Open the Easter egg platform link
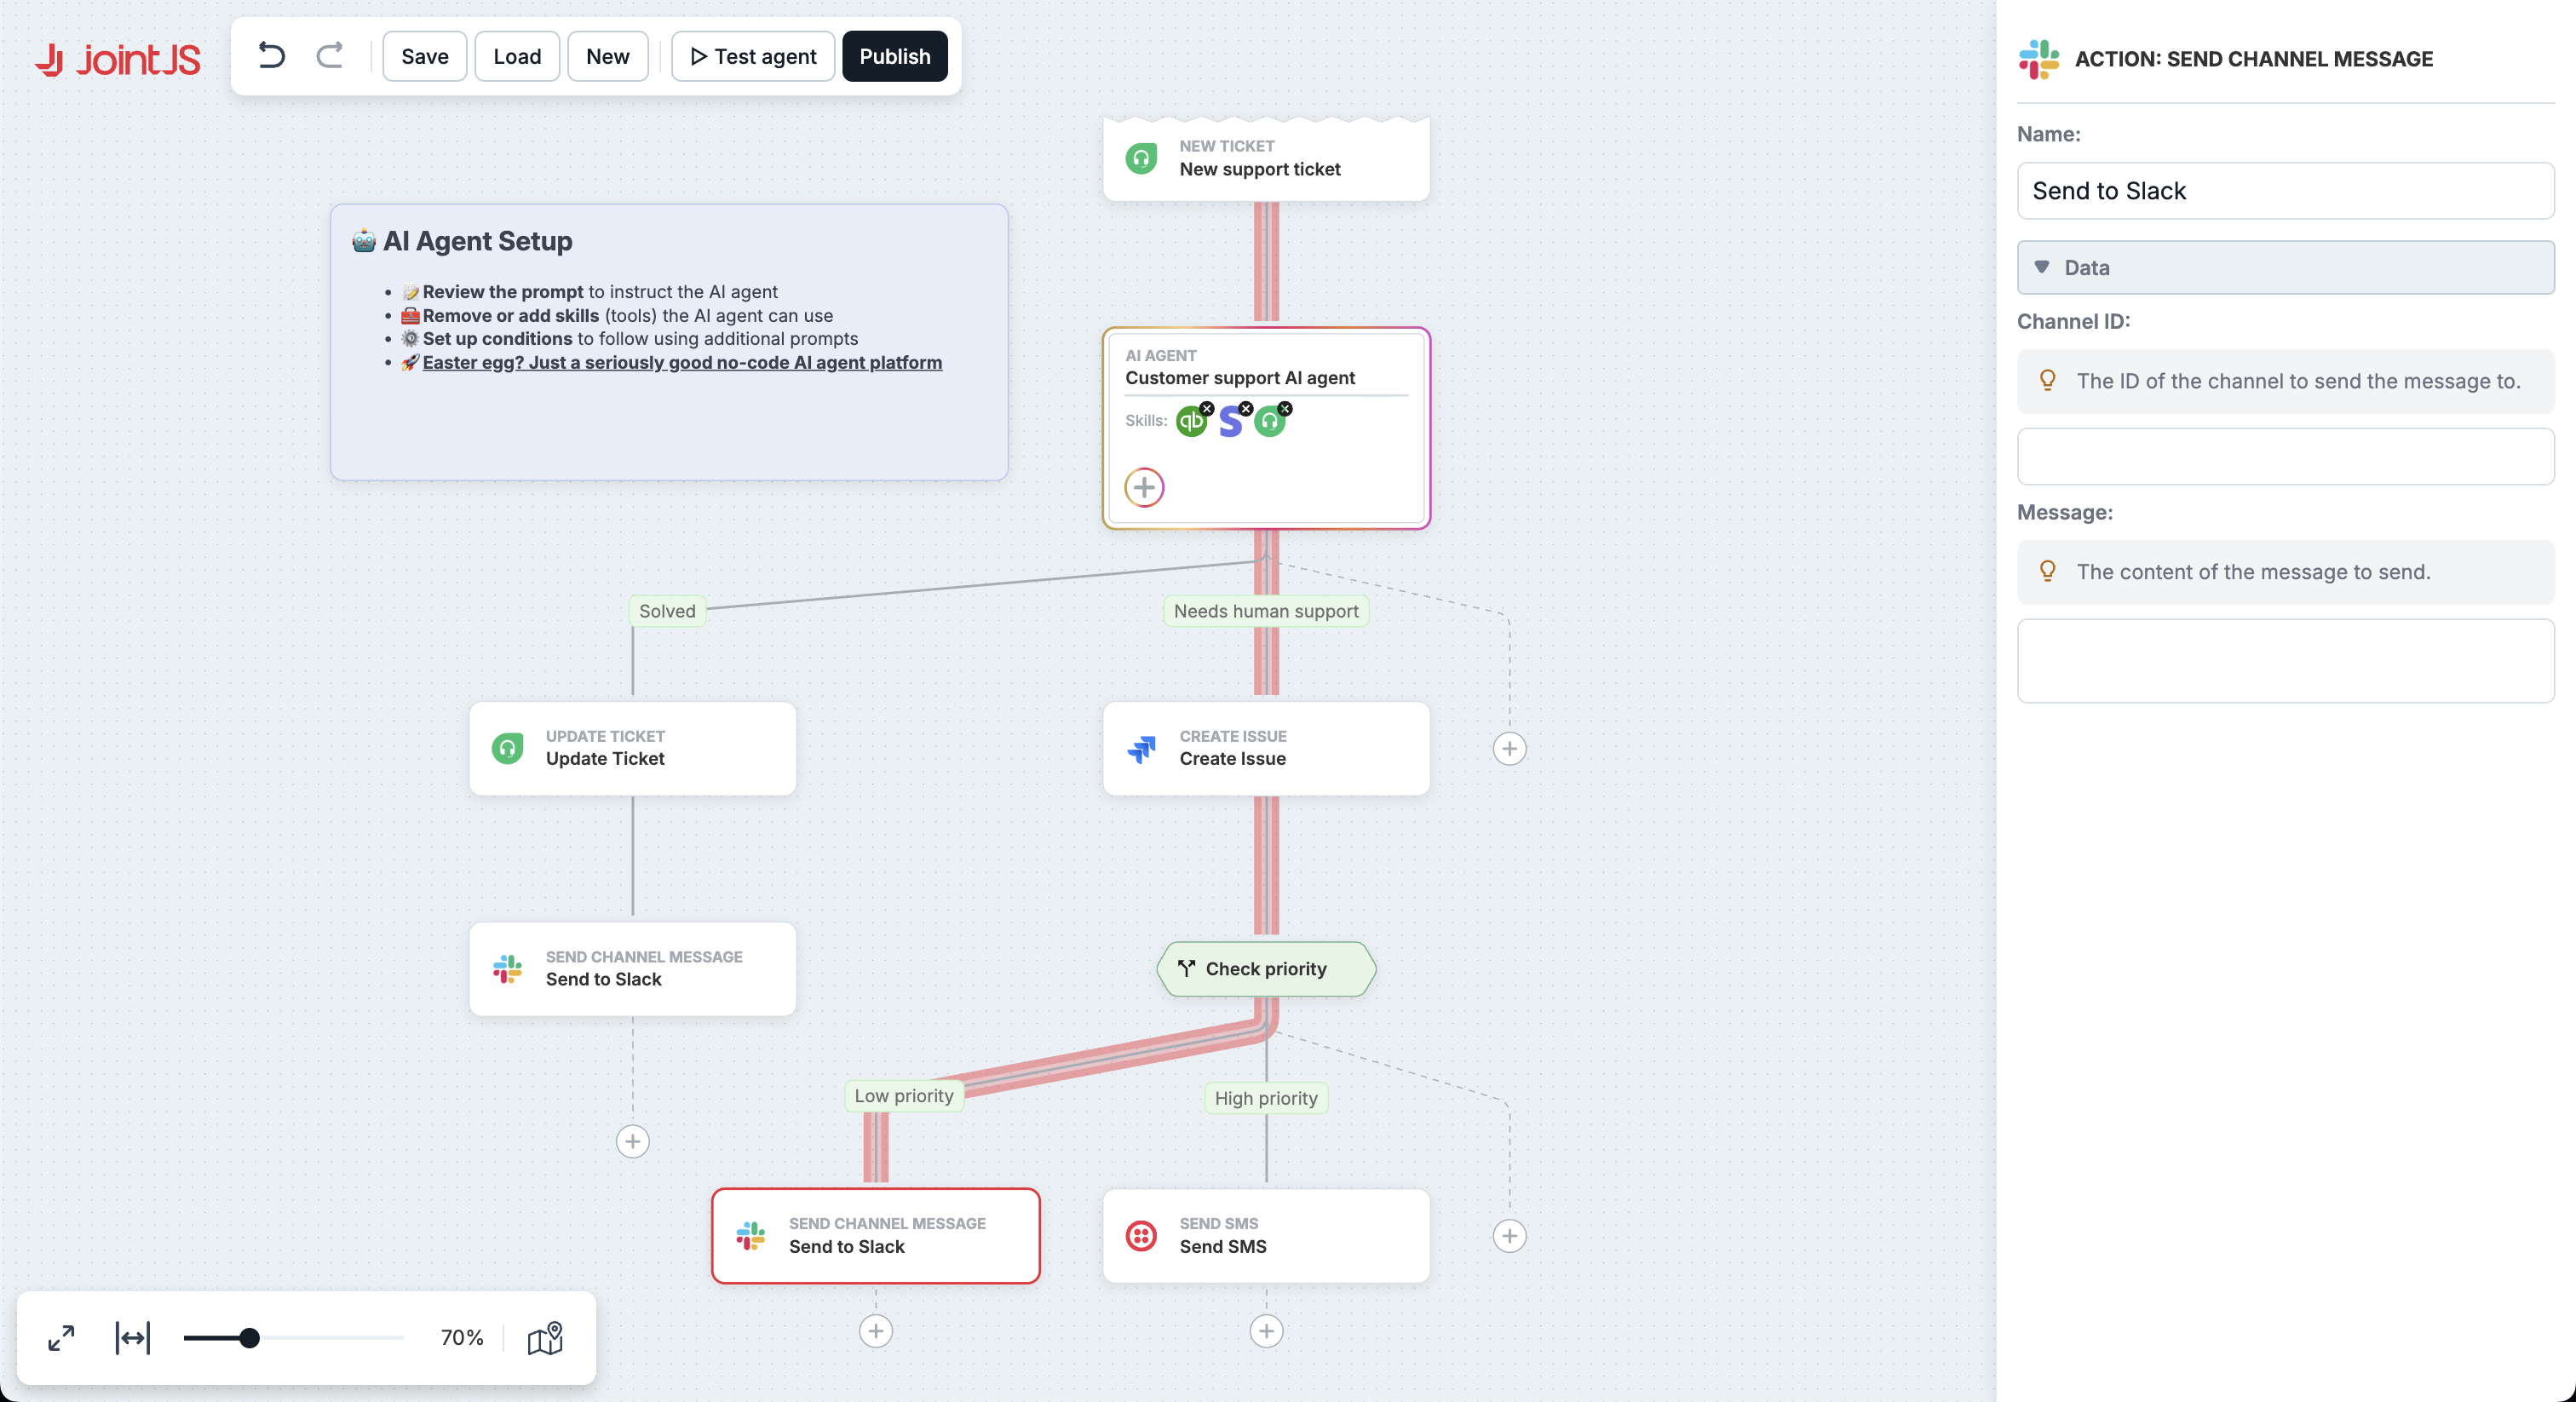 (682, 362)
